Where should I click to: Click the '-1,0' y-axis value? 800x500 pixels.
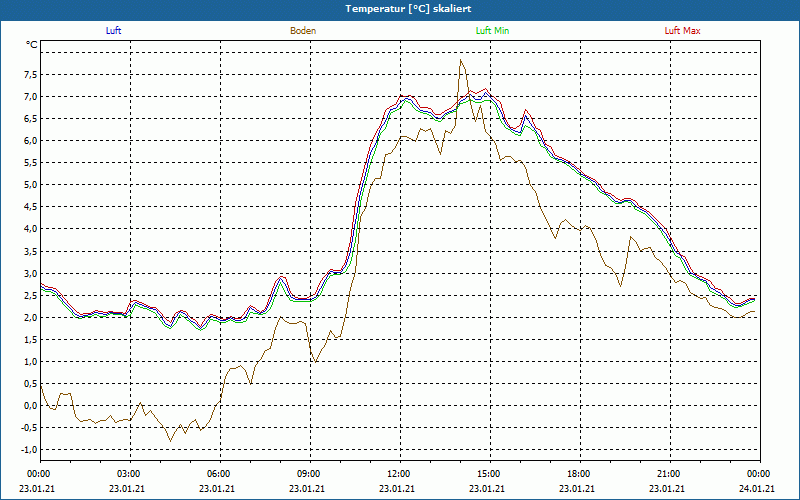tap(29, 450)
